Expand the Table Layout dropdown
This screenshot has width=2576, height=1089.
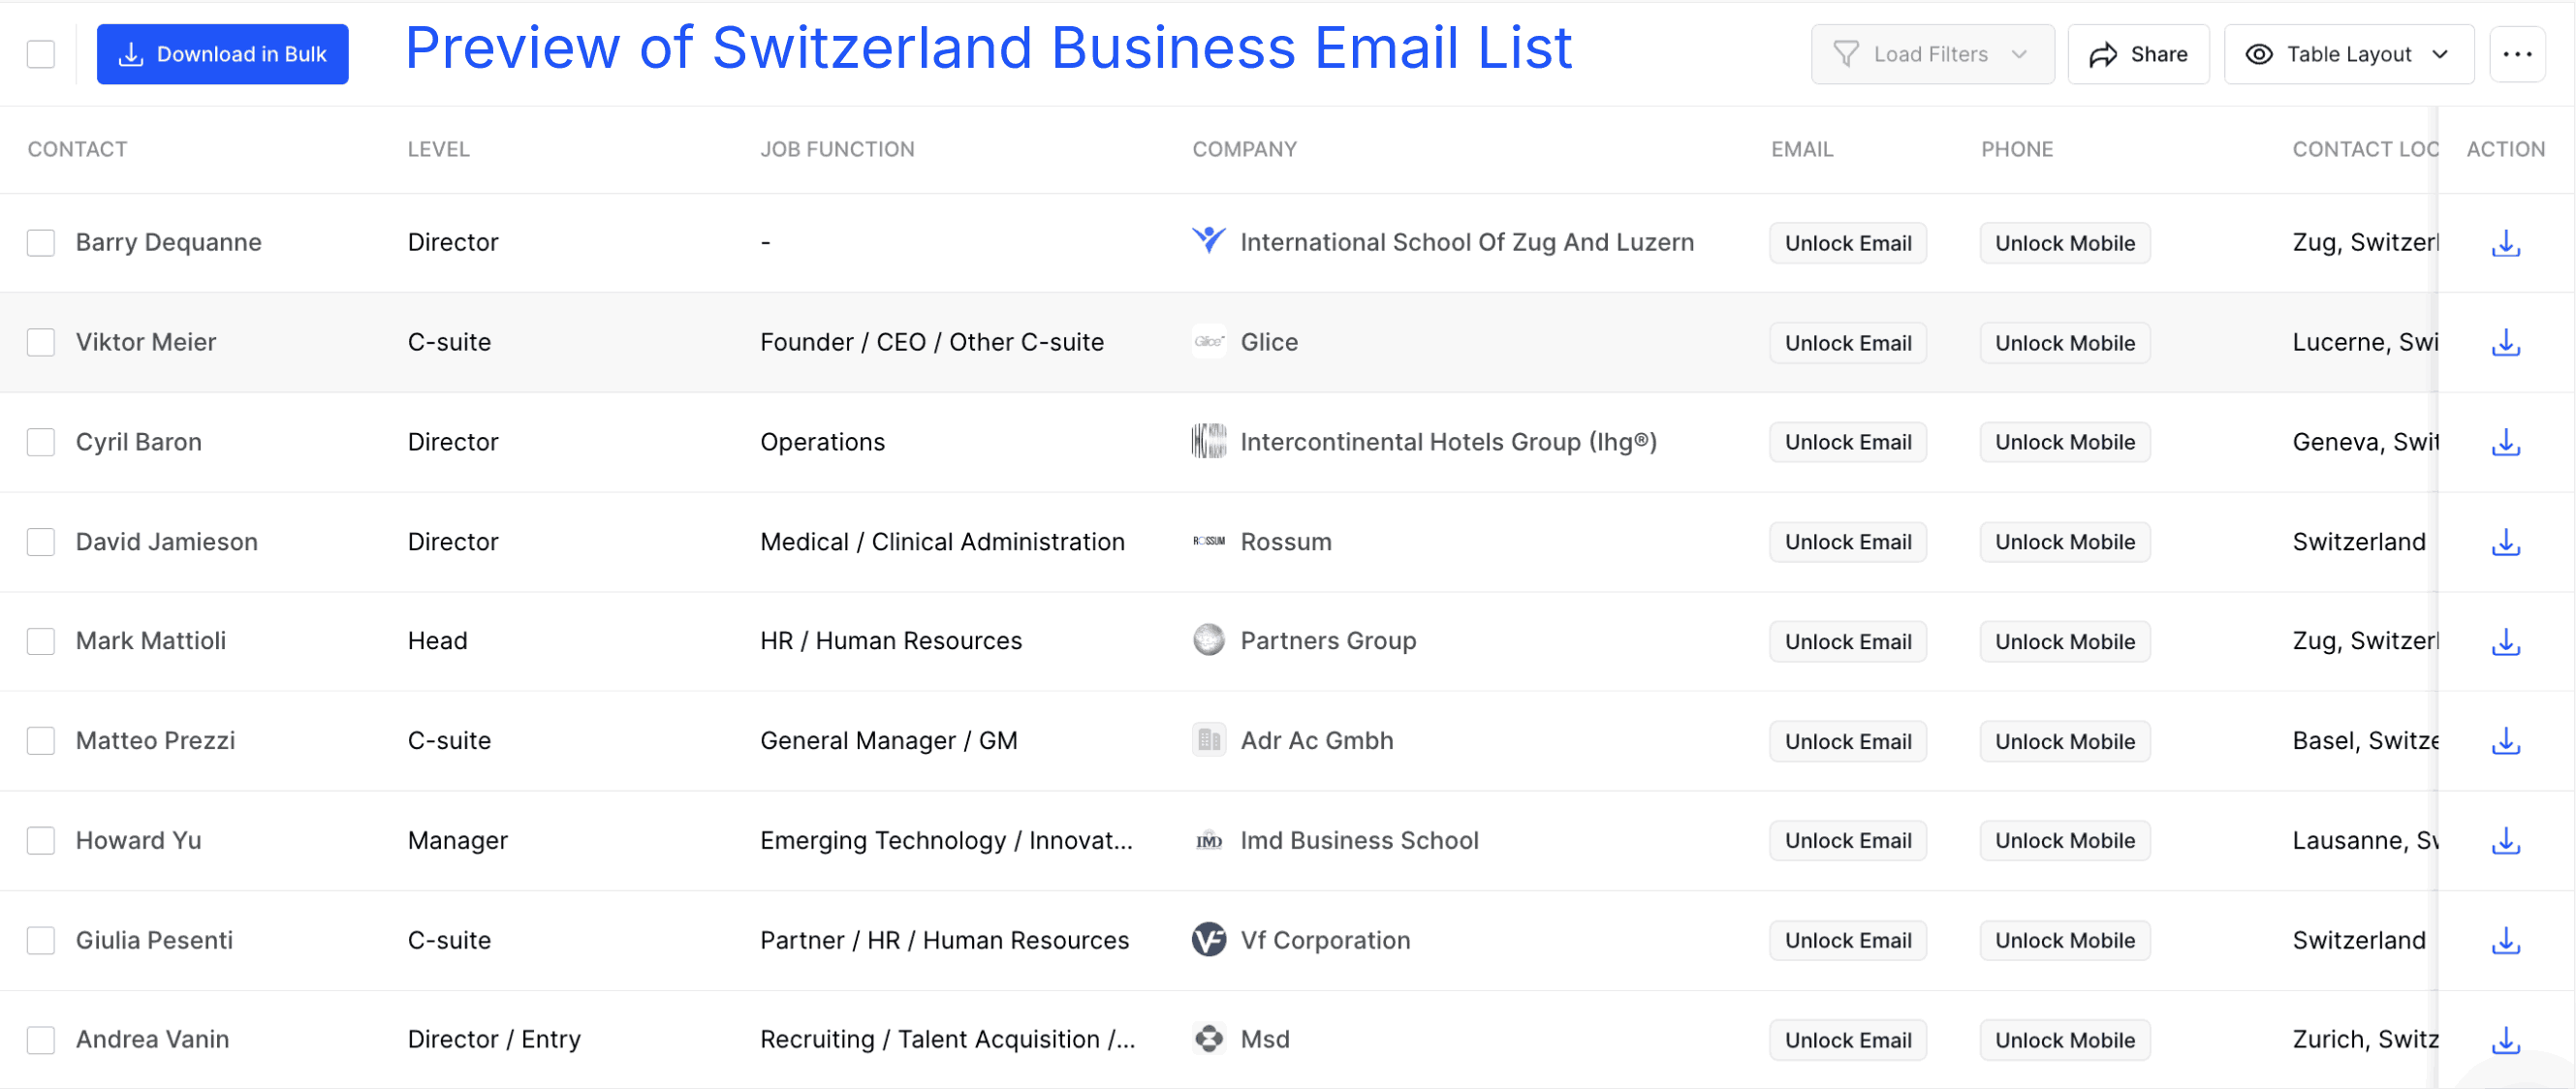point(2348,54)
